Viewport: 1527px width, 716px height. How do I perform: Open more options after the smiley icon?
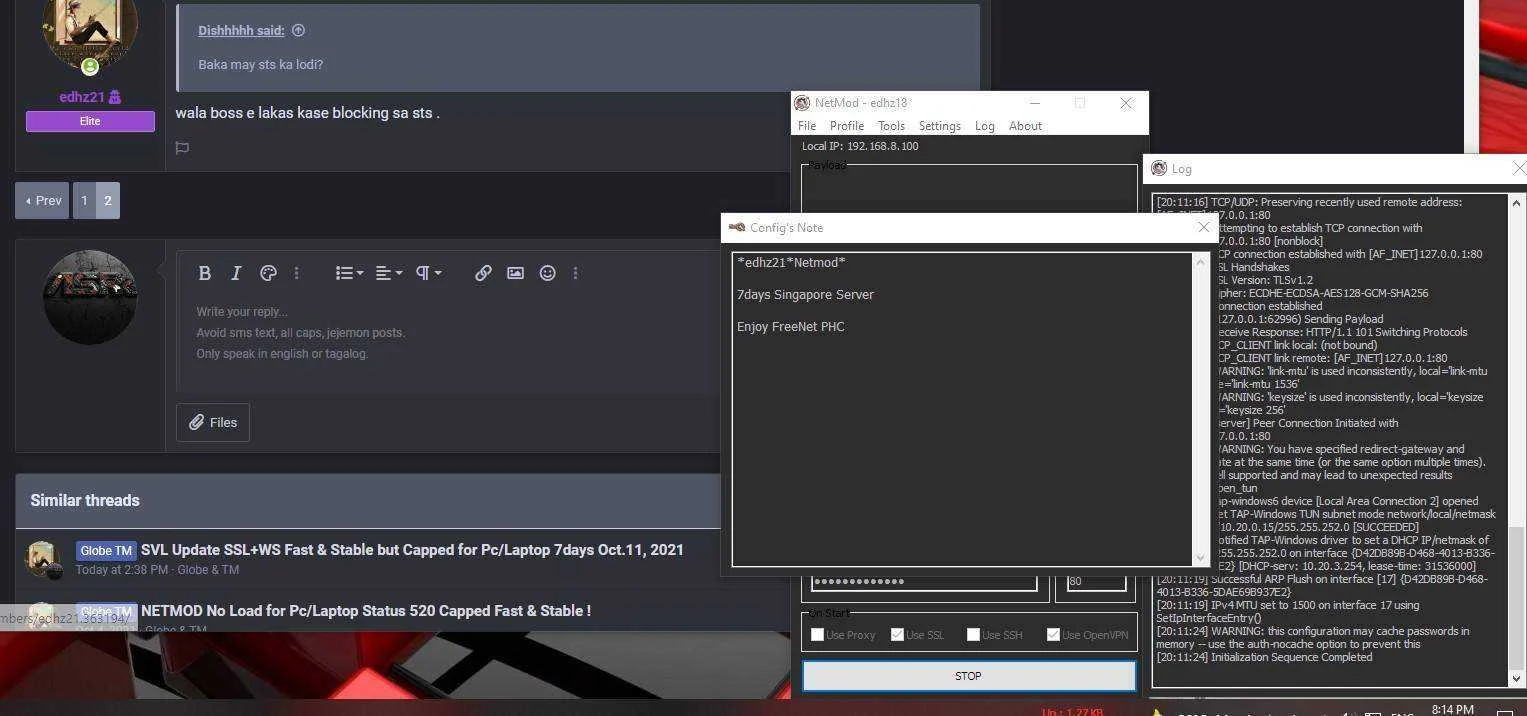click(x=575, y=273)
